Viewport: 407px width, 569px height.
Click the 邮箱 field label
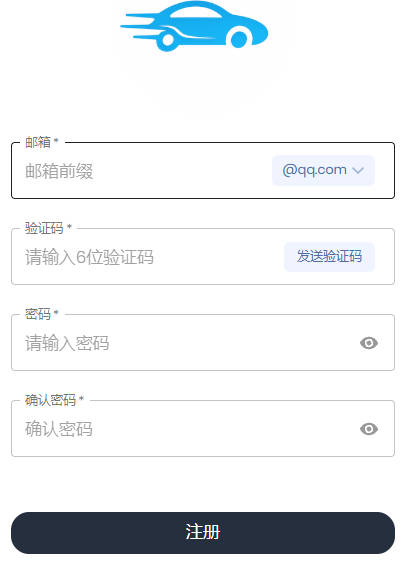pyautogui.click(x=37, y=142)
